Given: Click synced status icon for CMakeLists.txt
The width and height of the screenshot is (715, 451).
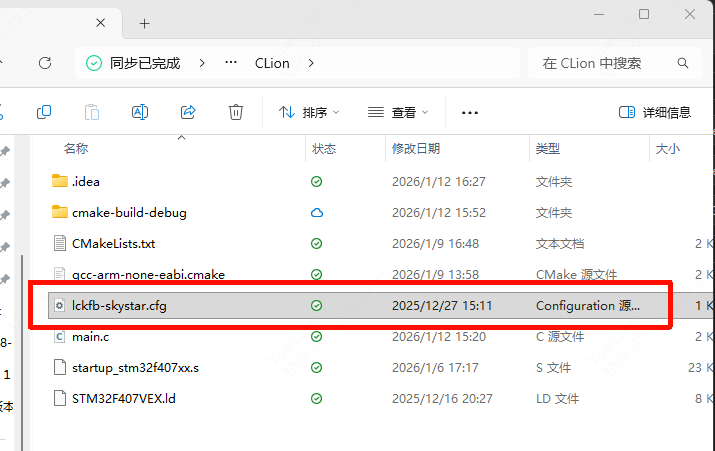Looking at the screenshot, I should click(316, 244).
